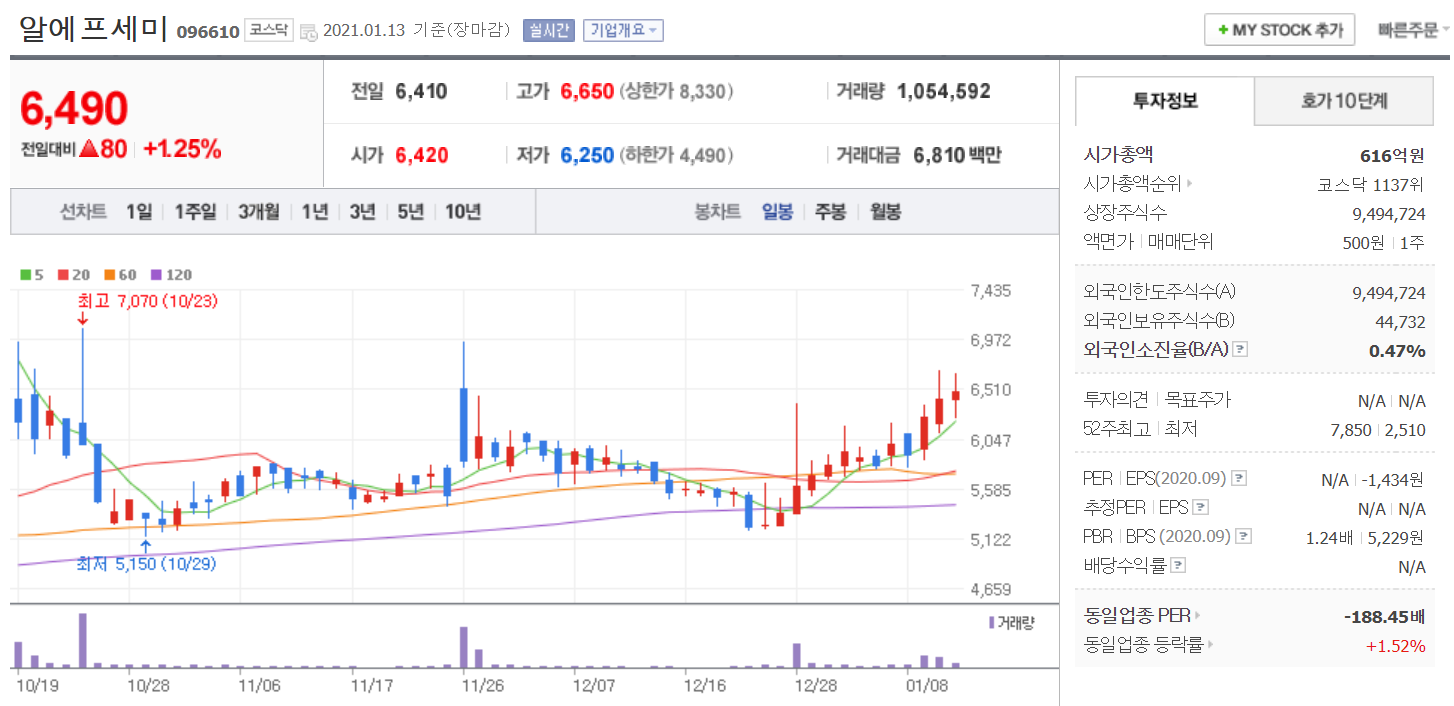Screen dimensions: 1454x706
Task: Switch candlestick chart to 주봉 weekly
Action: 830,211
